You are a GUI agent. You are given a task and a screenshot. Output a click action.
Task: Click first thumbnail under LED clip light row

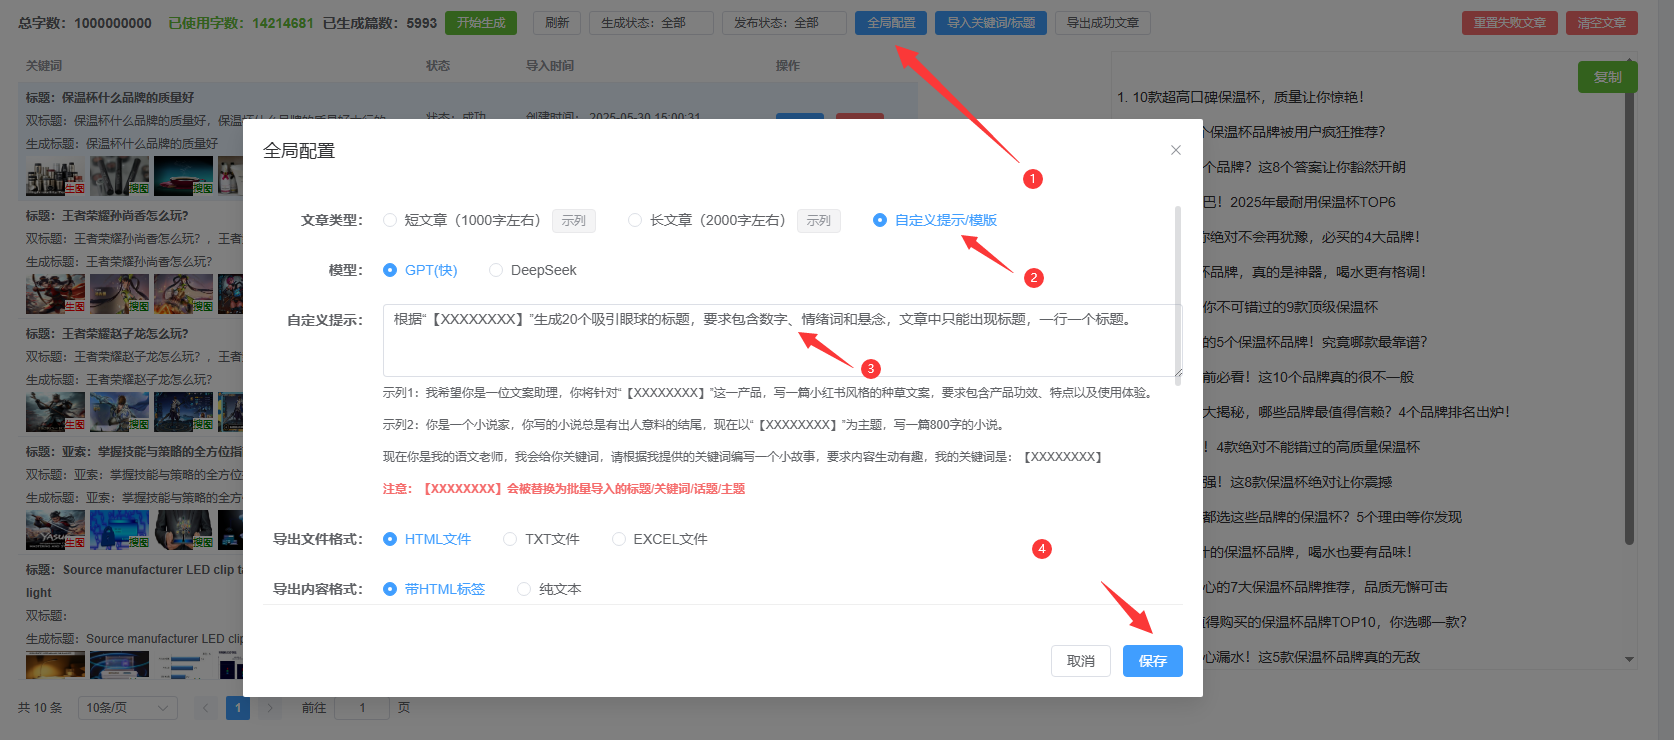pos(55,665)
